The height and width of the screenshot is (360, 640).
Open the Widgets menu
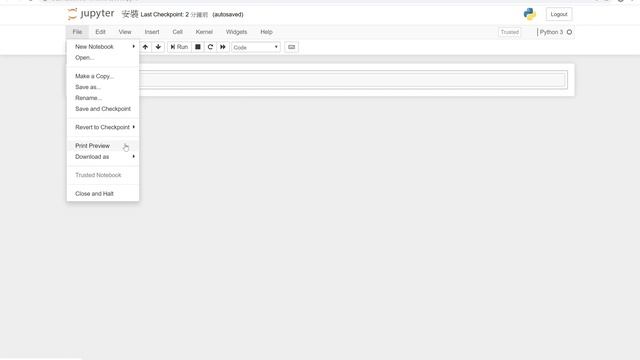pos(236,32)
